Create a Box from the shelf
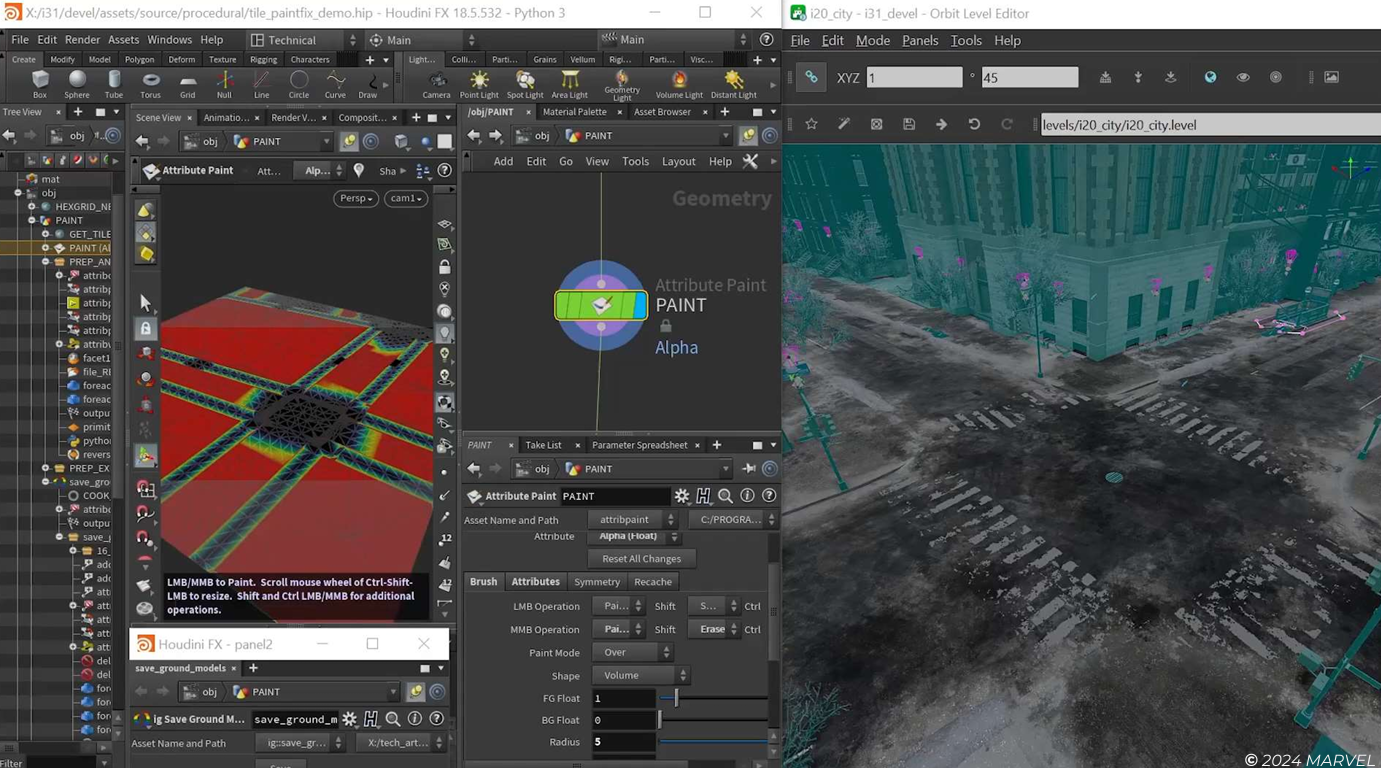The height and width of the screenshot is (768, 1381). pos(40,84)
